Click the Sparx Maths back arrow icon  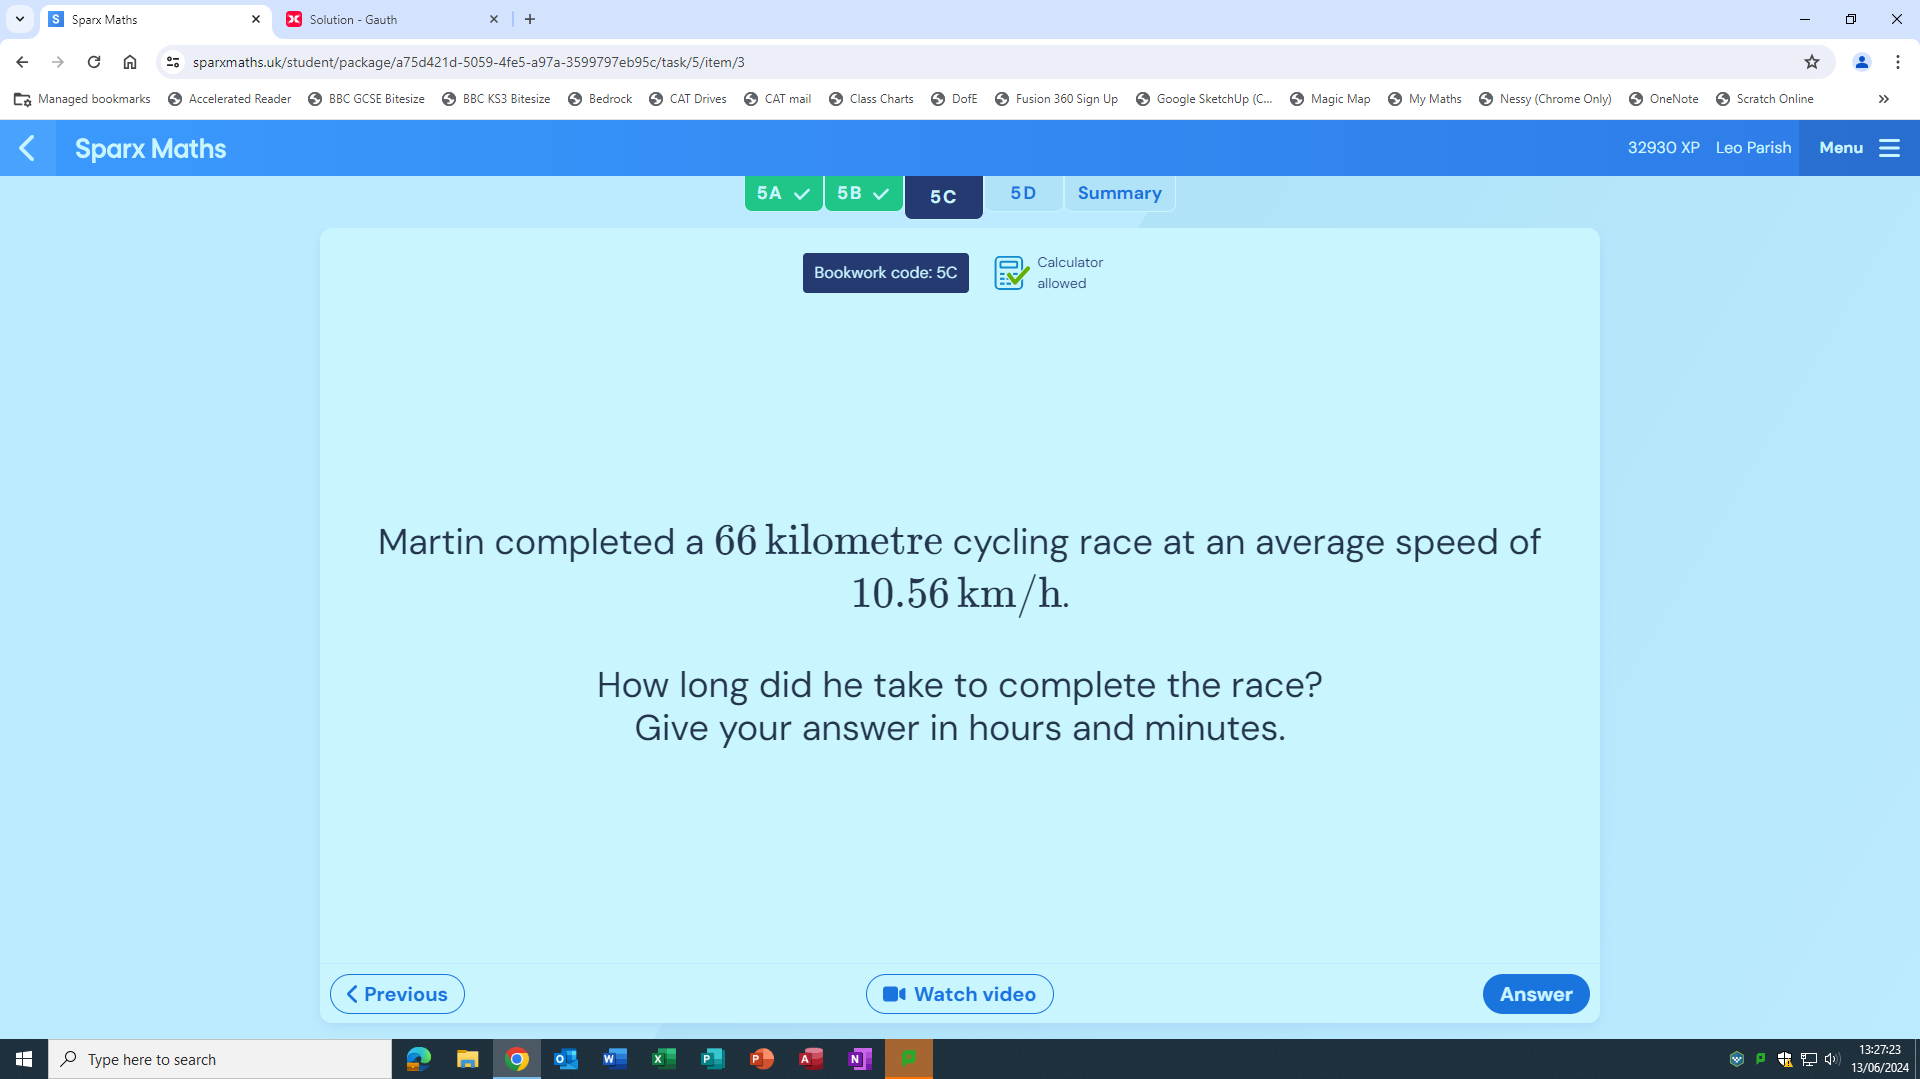[x=27, y=148]
